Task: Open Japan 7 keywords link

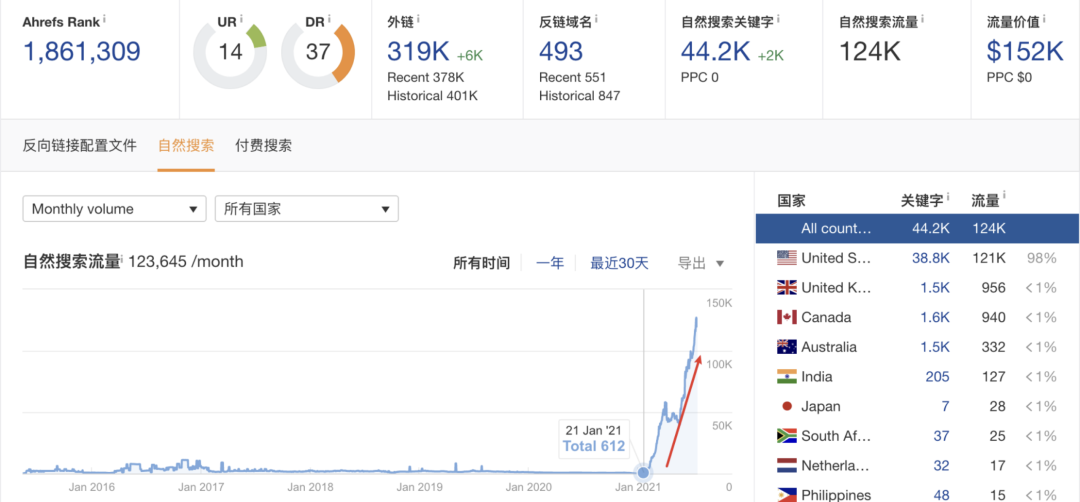Action: pyautogui.click(x=946, y=406)
